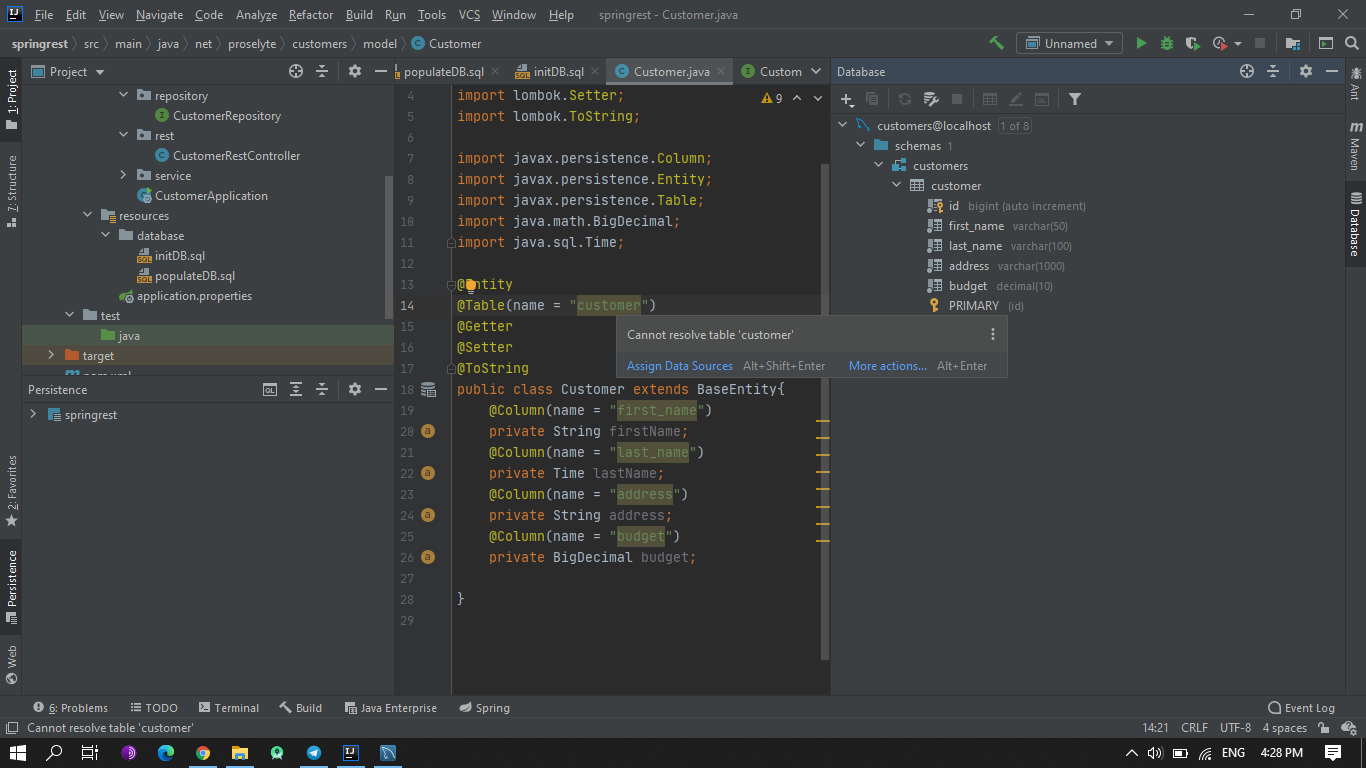Hide the Database panel with minus icon
Image resolution: width=1366 pixels, height=768 pixels.
[x=1332, y=71]
